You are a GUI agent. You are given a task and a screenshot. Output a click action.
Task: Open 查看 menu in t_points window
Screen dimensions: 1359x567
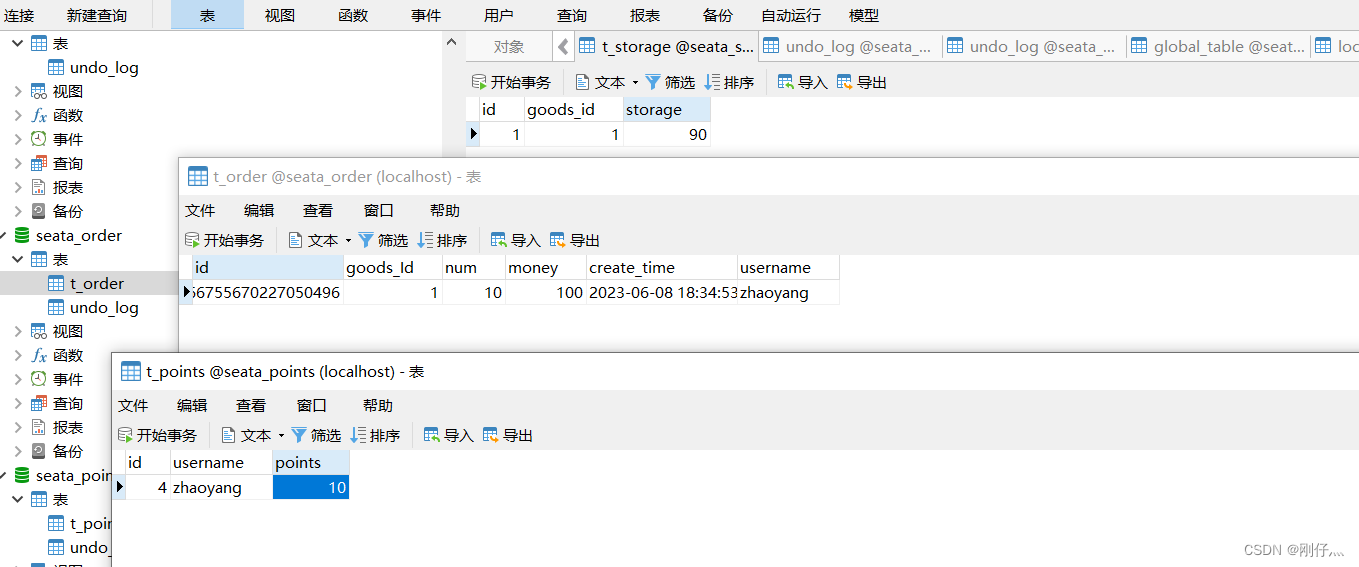pos(251,406)
